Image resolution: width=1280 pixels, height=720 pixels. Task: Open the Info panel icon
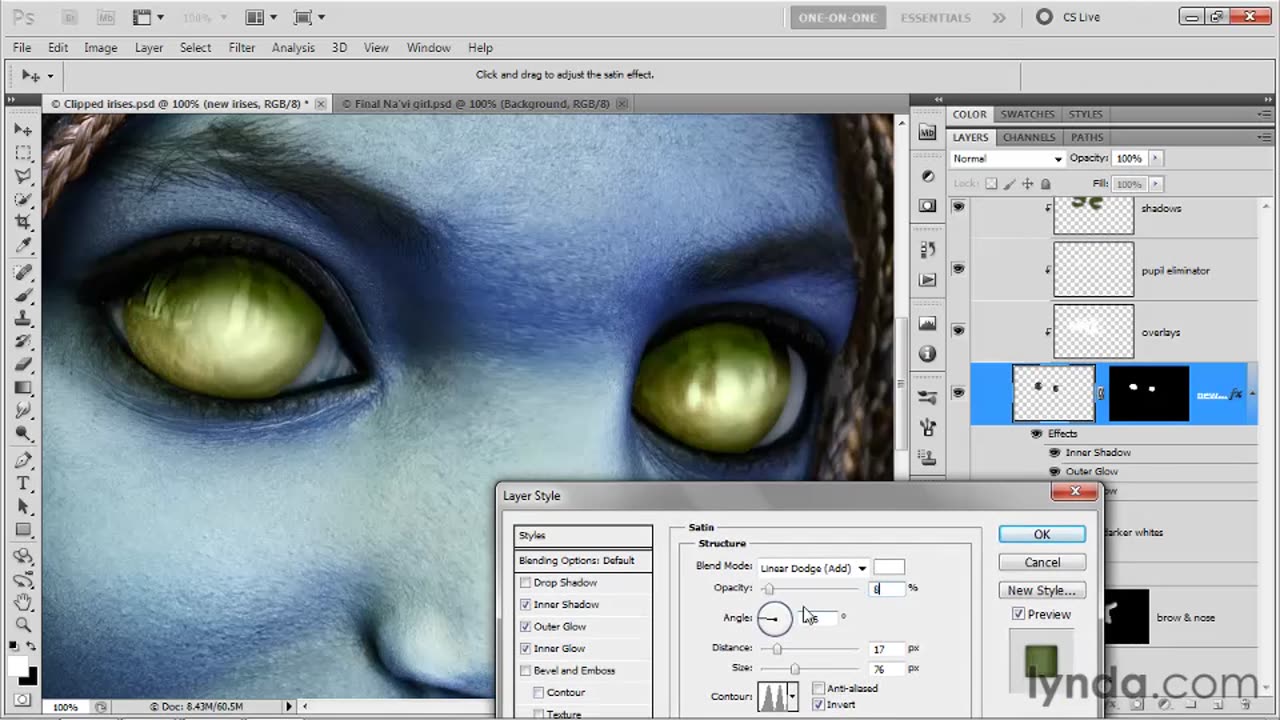point(927,354)
